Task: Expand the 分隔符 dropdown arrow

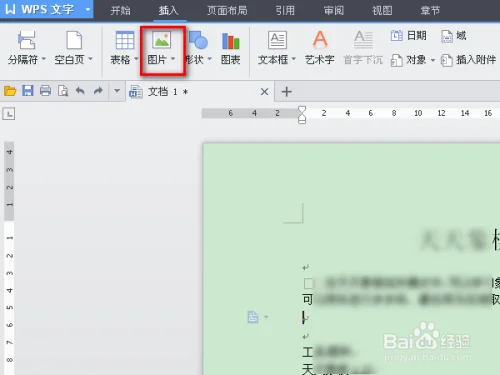Action: coord(43,59)
